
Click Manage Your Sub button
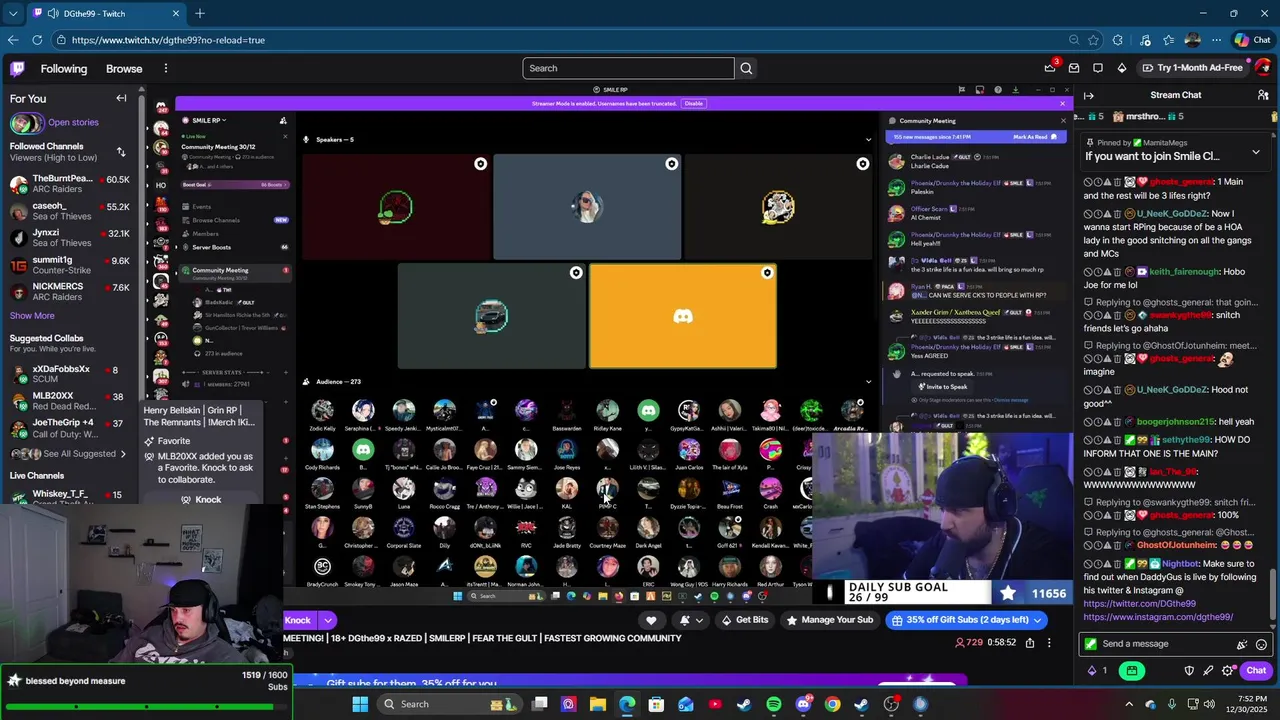[829, 620]
